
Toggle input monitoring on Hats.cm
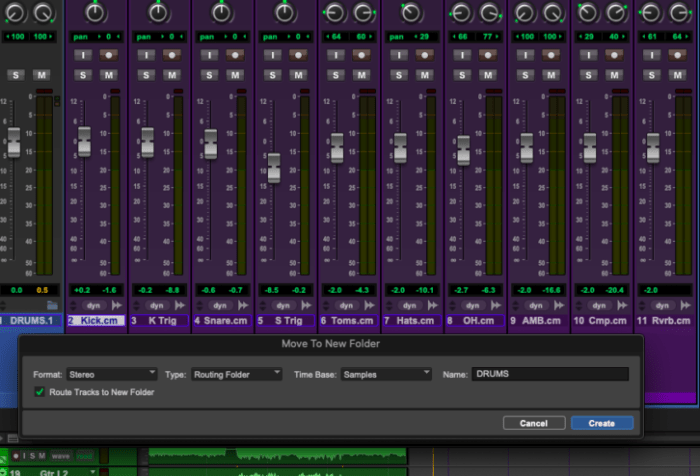point(399,55)
